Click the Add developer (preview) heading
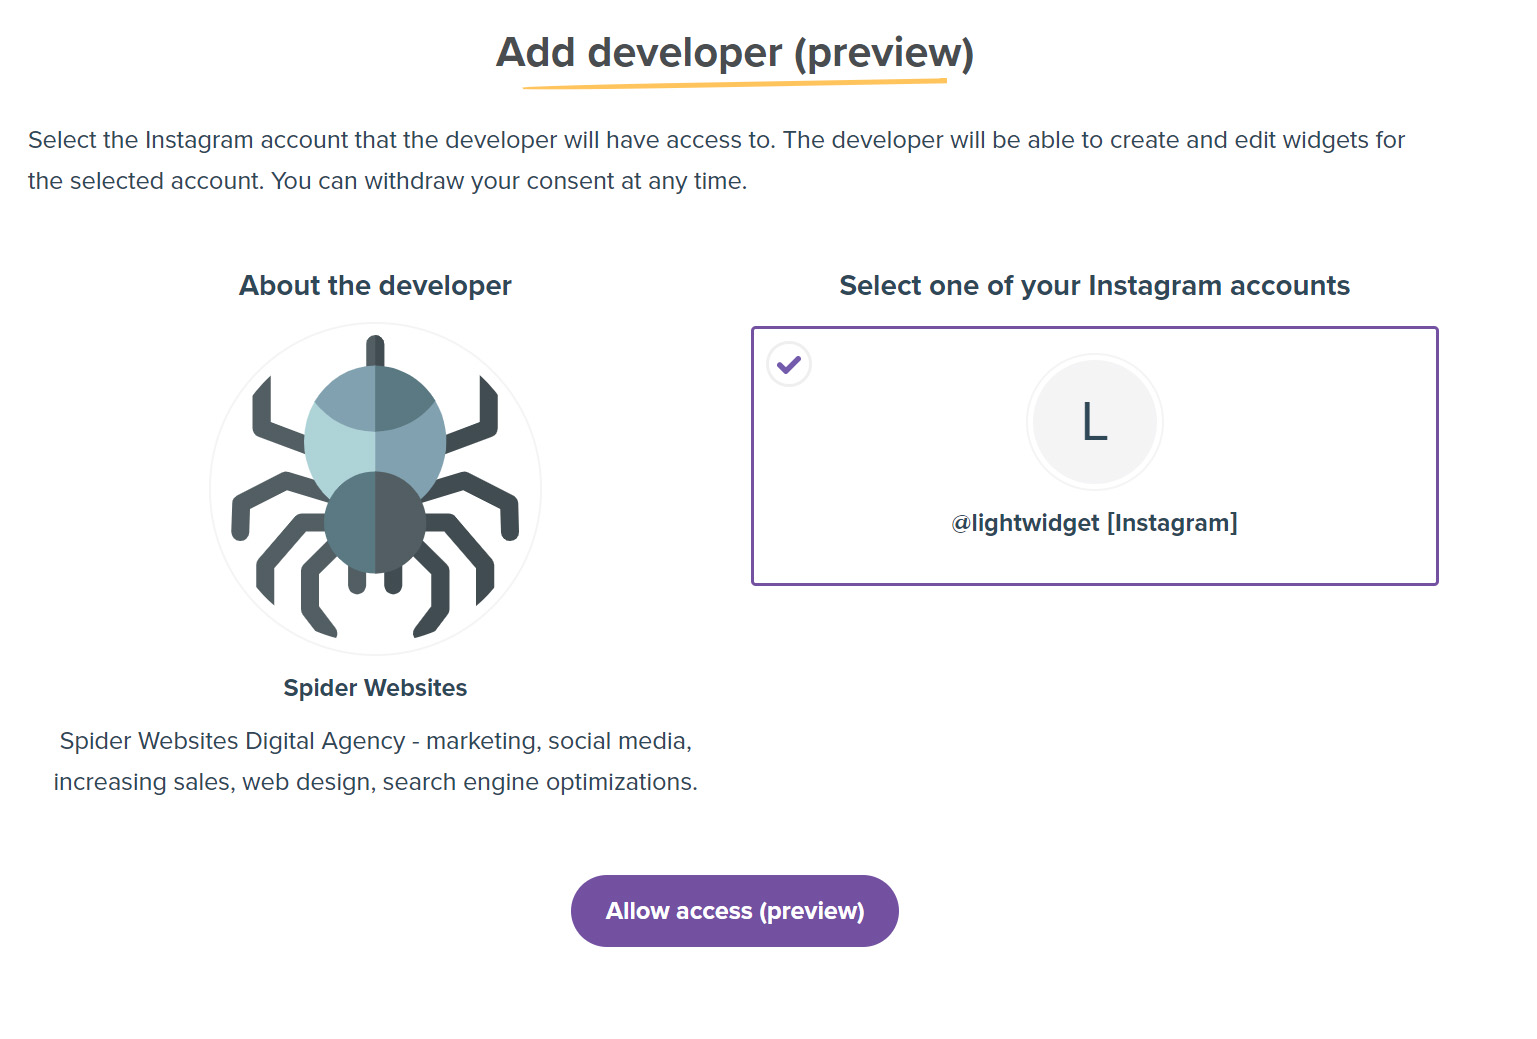1537x1039 pixels. tap(735, 52)
